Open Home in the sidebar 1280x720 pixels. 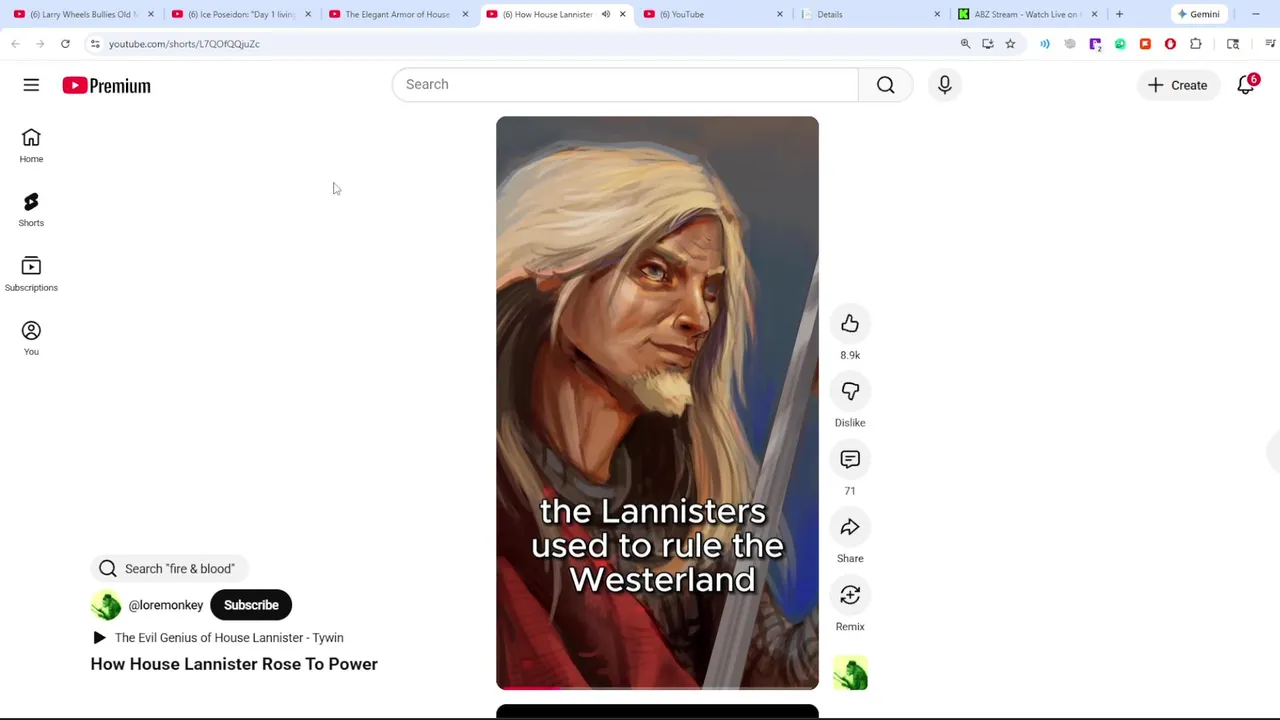tap(31, 145)
